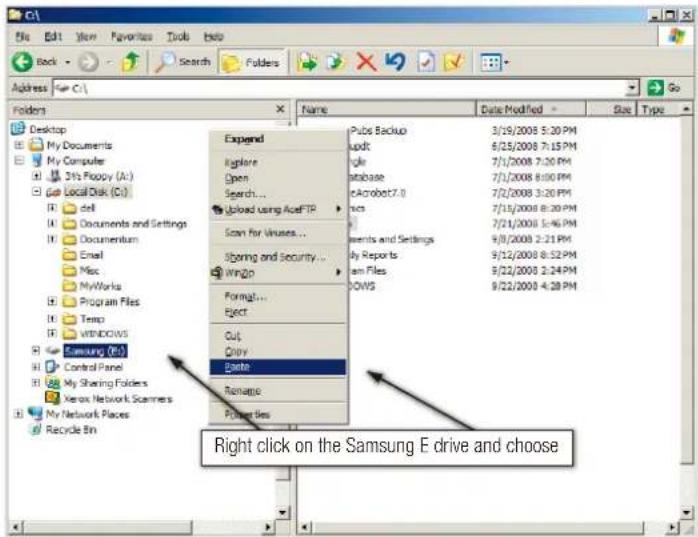Open the Search magnifier tool
This screenshot has width=698, height=537.
point(183,62)
